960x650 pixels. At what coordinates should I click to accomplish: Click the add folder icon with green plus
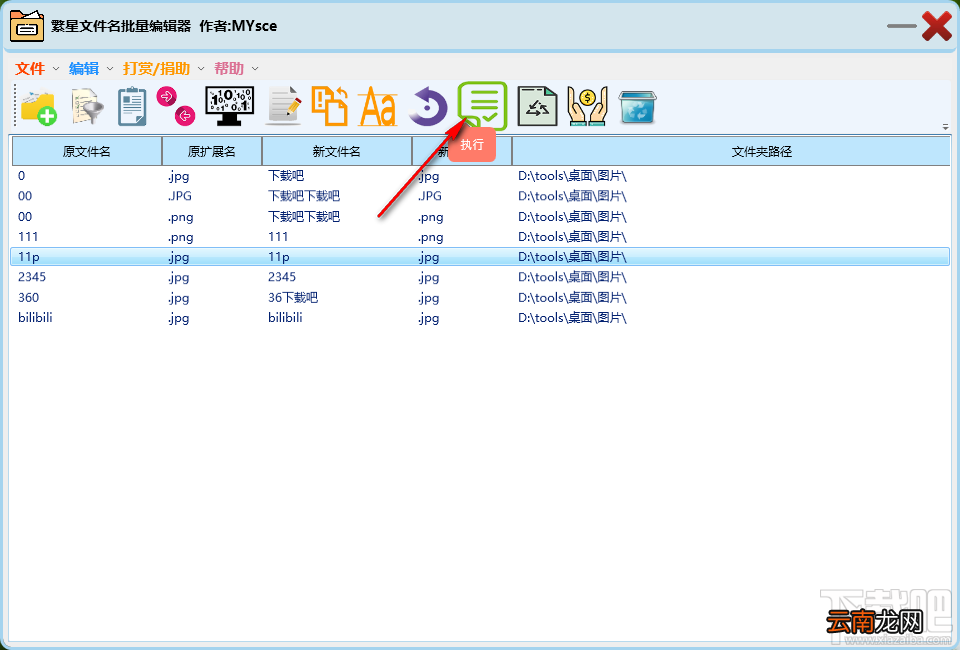pos(38,107)
